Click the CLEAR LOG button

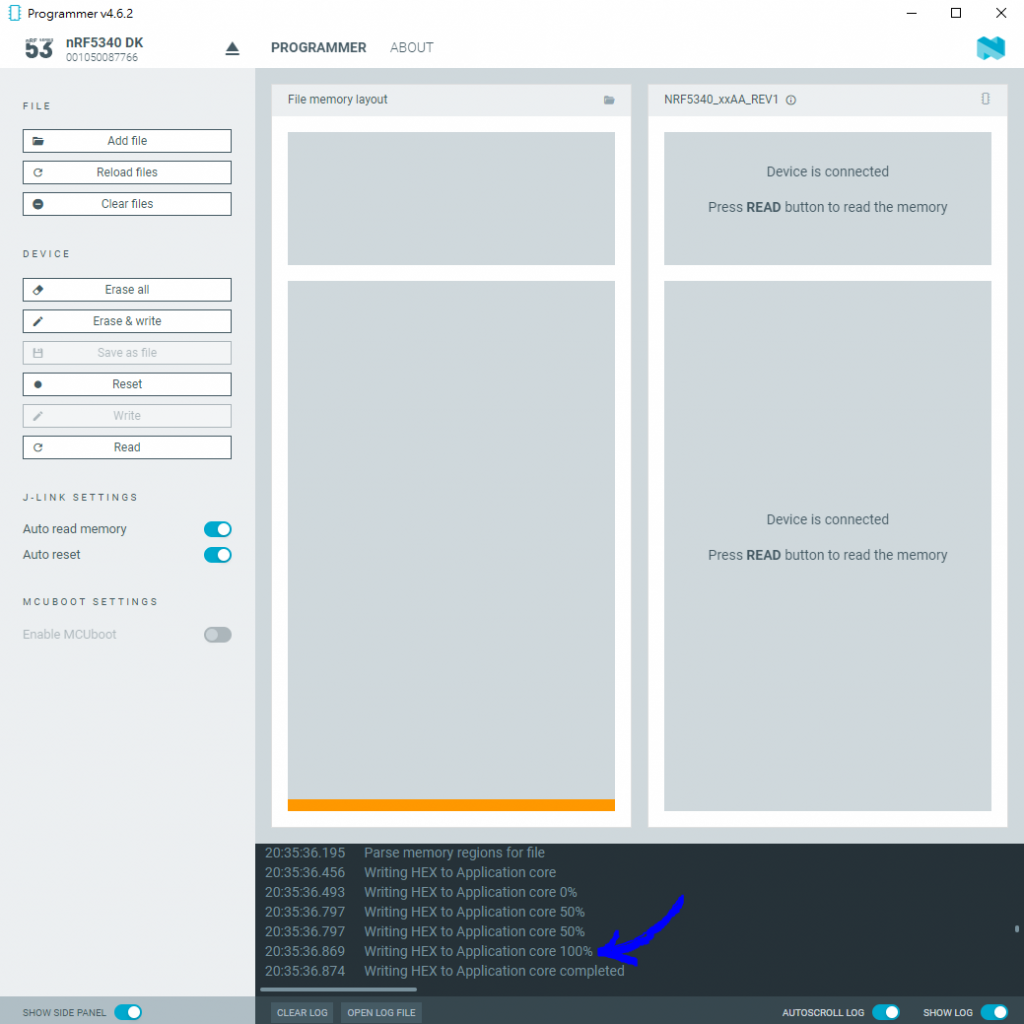[x=302, y=1013]
